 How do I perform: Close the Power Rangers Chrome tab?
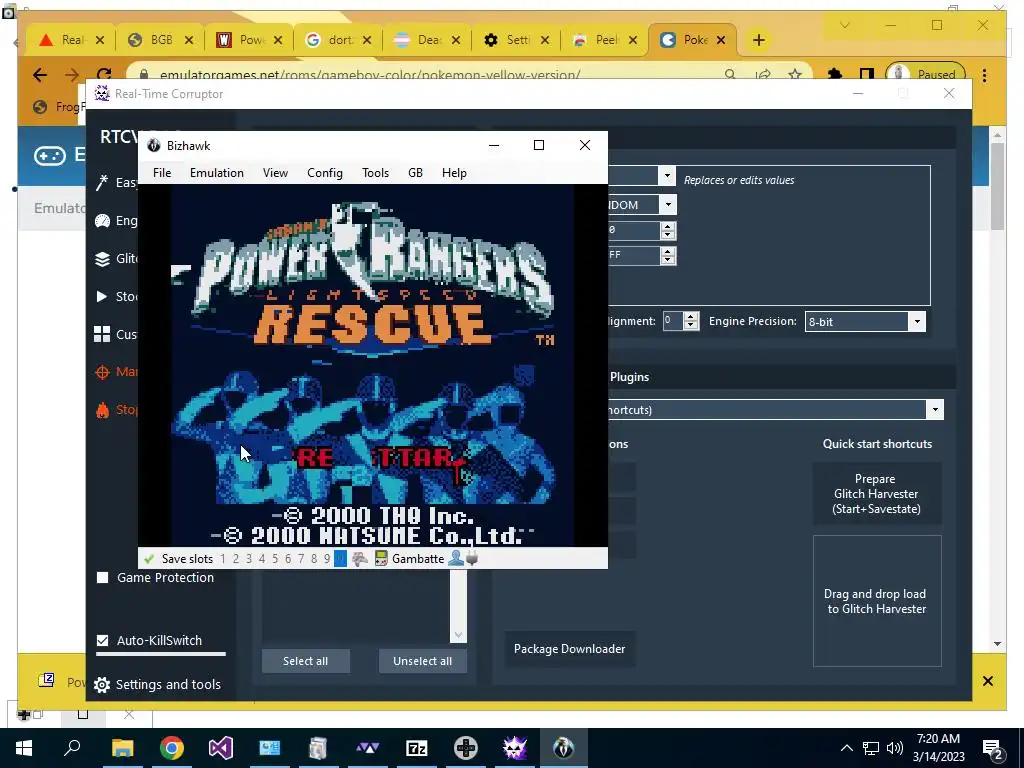[x=278, y=40]
